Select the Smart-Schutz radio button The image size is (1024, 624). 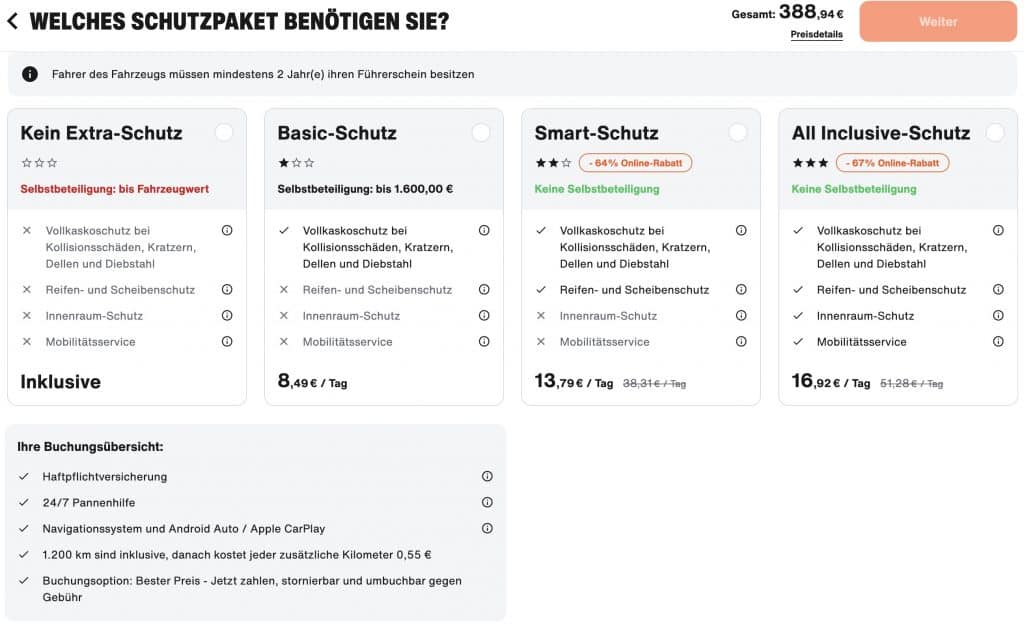[x=738, y=132]
